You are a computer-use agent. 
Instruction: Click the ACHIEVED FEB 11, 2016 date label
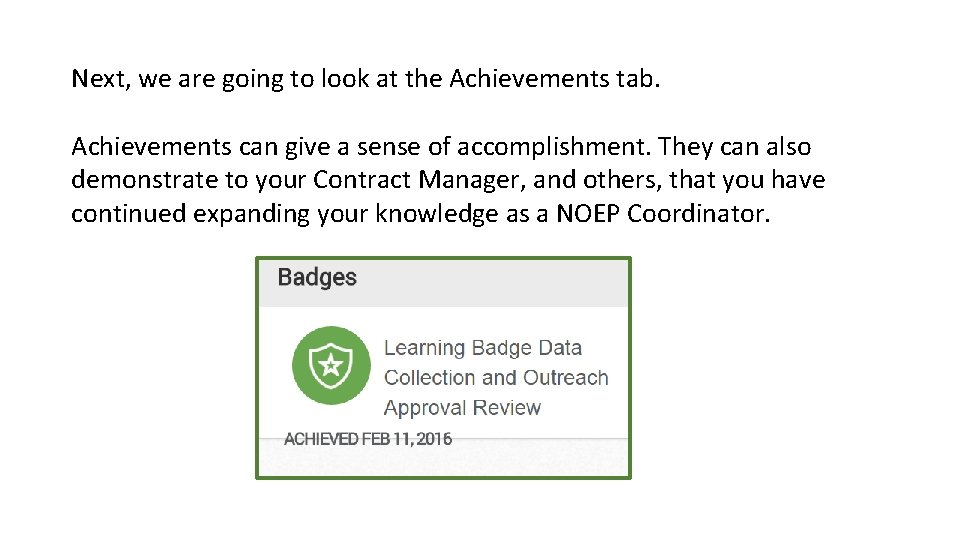[x=368, y=439]
